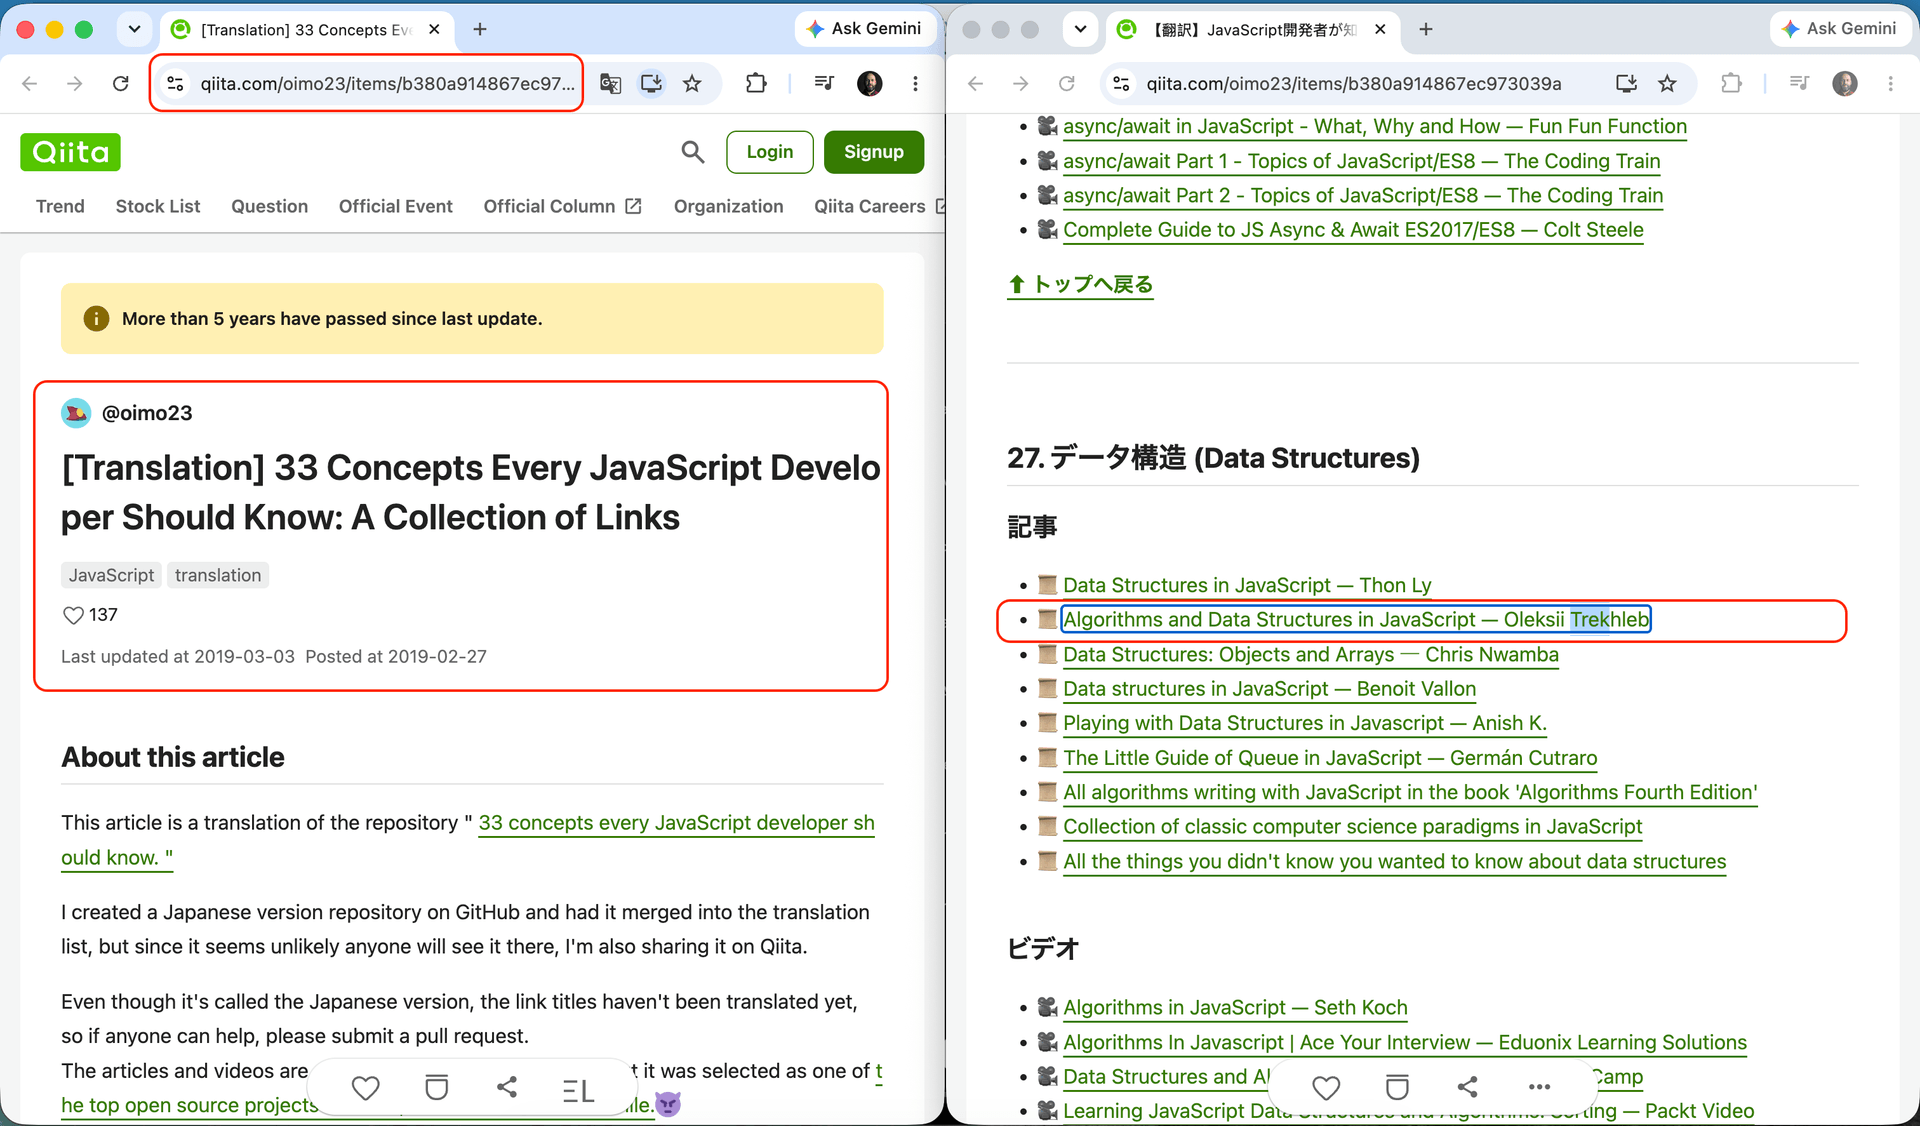Like the article via right floating heart
Screen dimensions: 1920x1126
coord(1326,1088)
